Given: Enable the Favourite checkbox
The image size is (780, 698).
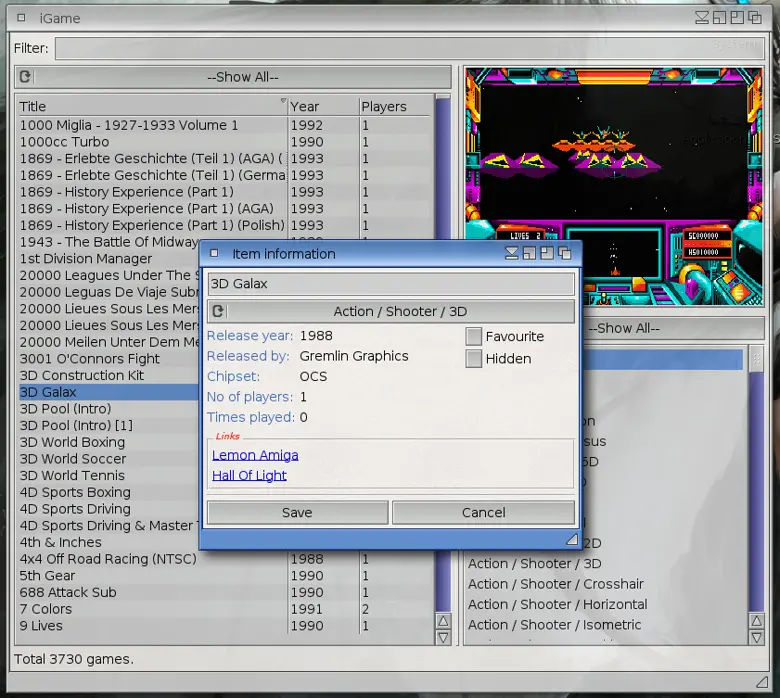Looking at the screenshot, I should click(474, 336).
